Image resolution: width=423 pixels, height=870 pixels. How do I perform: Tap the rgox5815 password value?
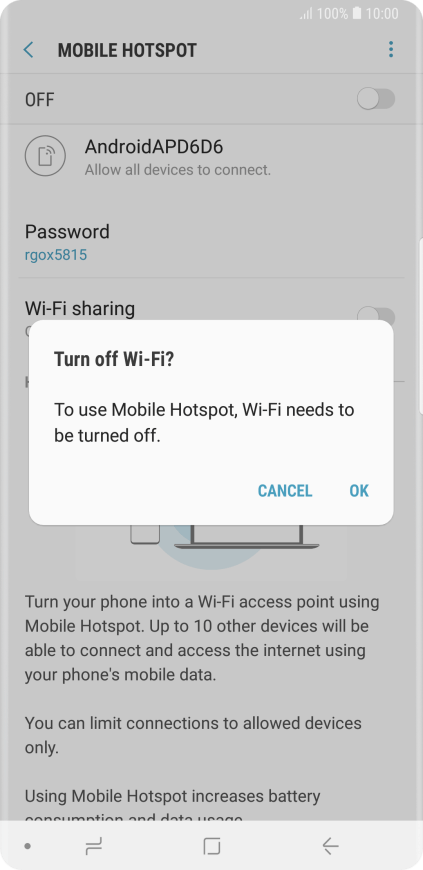point(56,255)
